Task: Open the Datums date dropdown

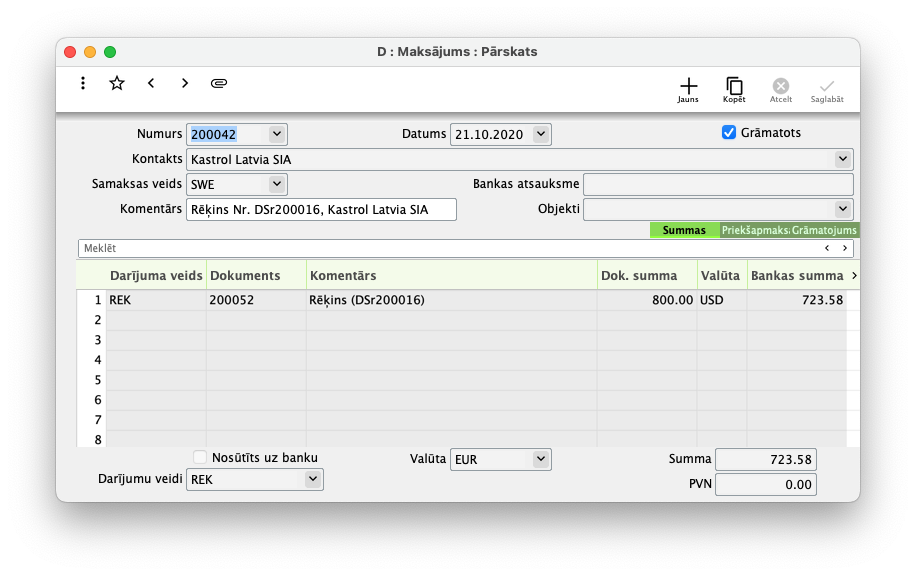Action: click(541, 134)
